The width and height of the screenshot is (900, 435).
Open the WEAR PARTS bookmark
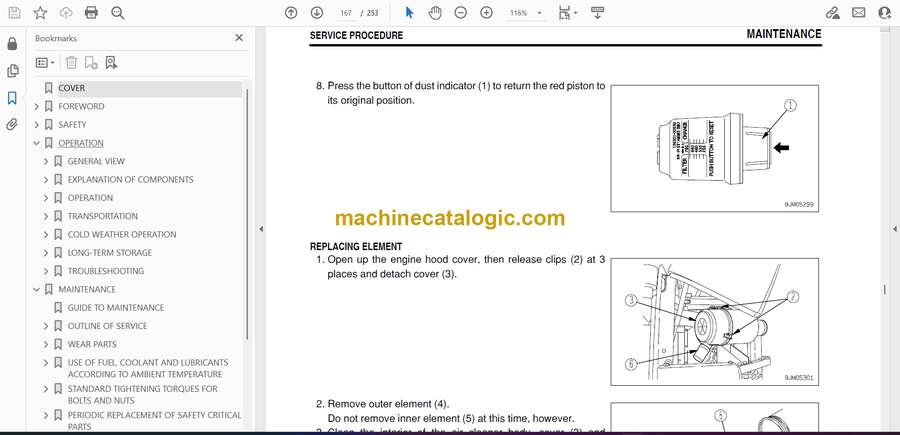point(92,344)
